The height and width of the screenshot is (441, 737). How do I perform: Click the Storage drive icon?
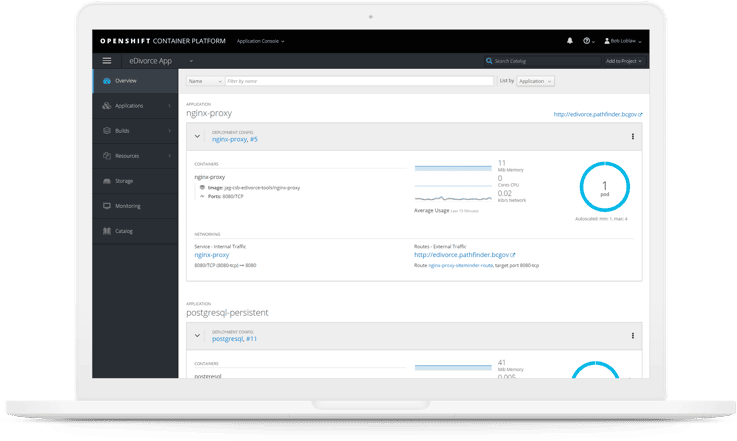(x=107, y=181)
